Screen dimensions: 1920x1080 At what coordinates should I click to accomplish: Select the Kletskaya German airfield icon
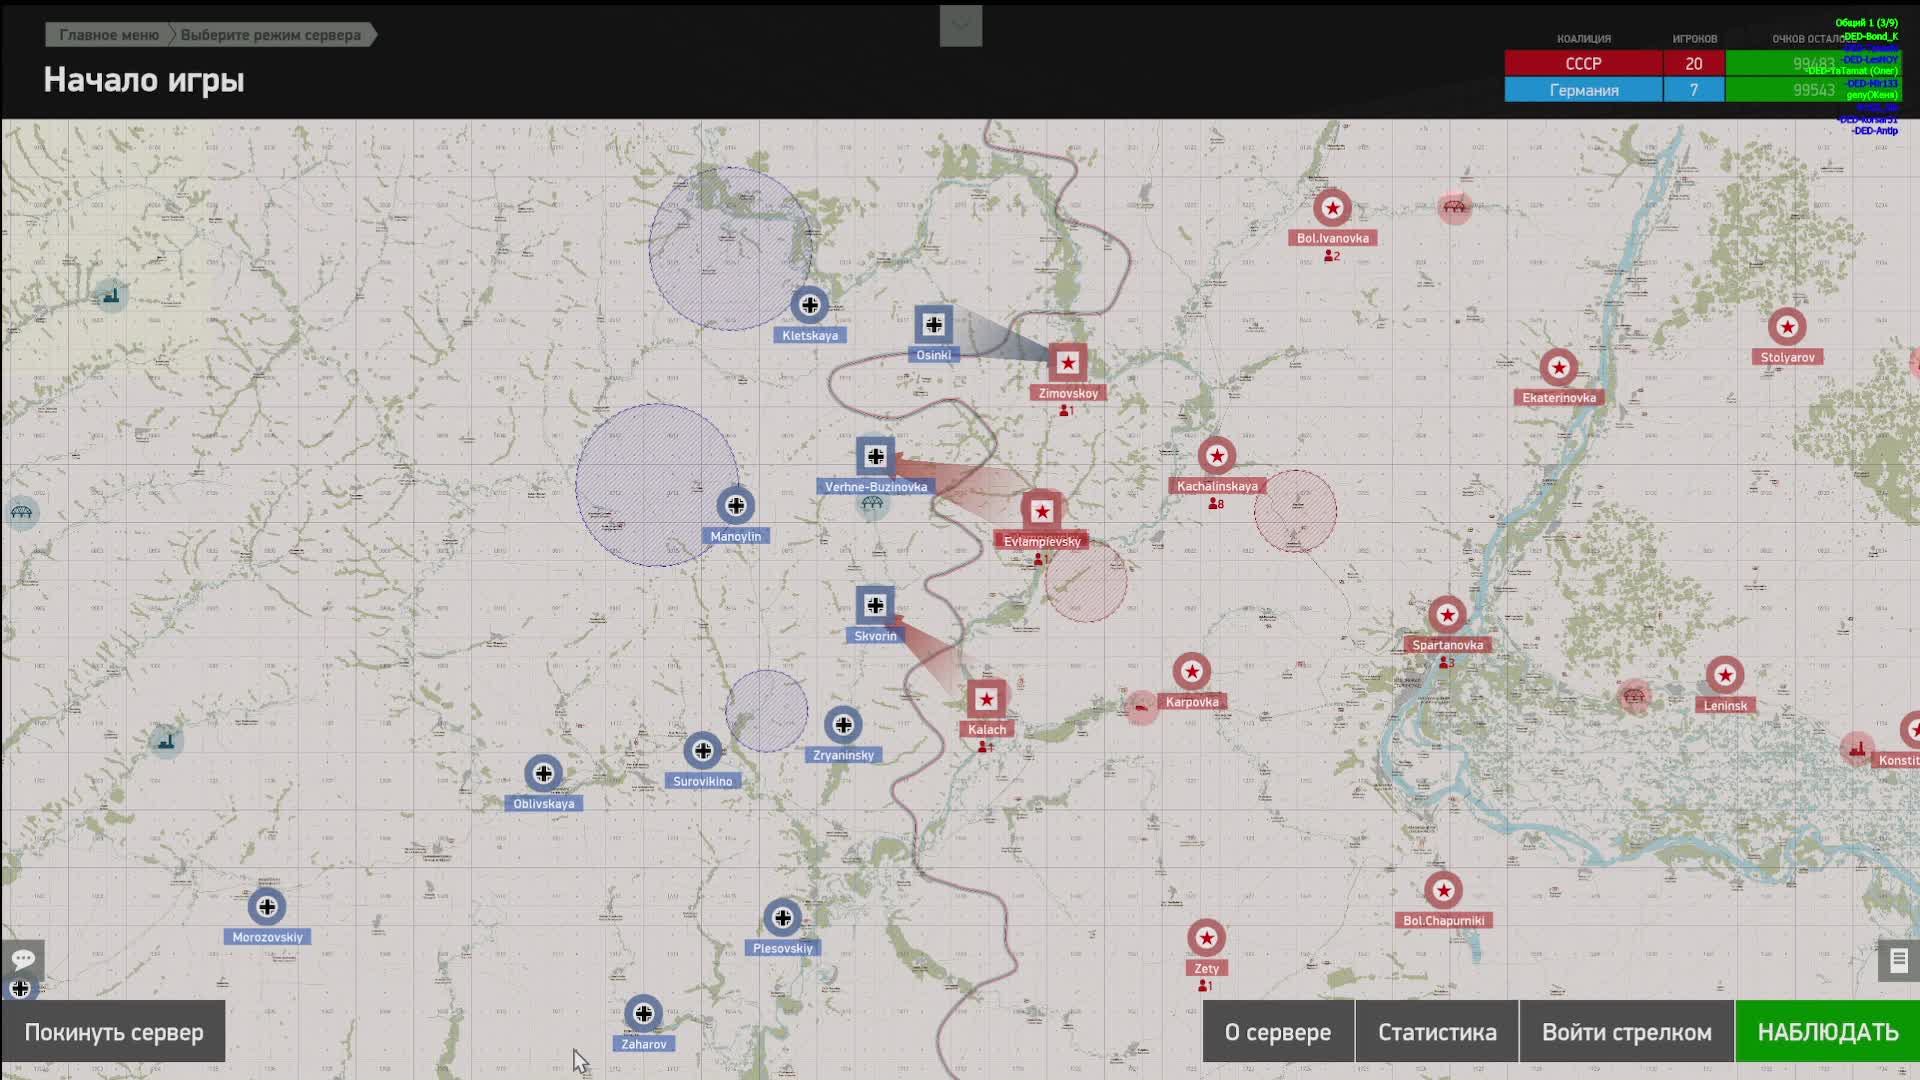click(809, 304)
